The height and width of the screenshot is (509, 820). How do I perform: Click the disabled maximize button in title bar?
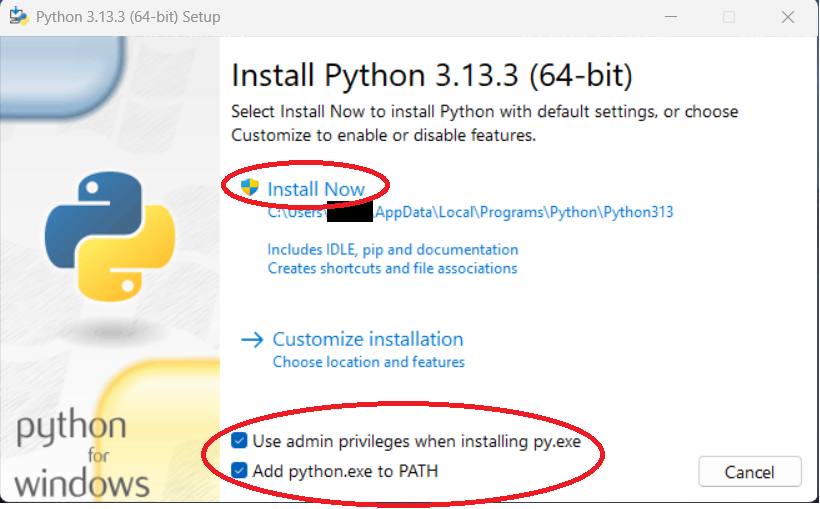coord(729,17)
